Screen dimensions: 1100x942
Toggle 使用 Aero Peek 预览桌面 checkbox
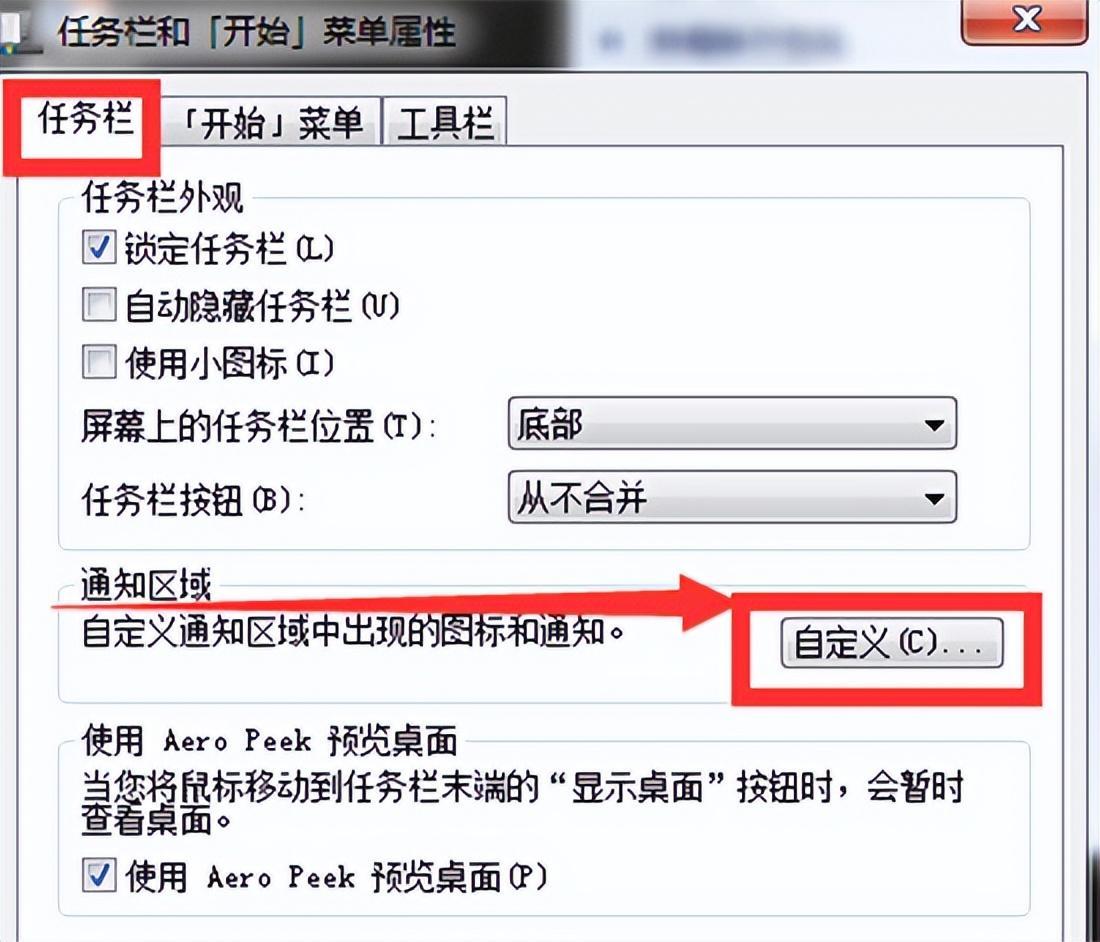pos(98,874)
